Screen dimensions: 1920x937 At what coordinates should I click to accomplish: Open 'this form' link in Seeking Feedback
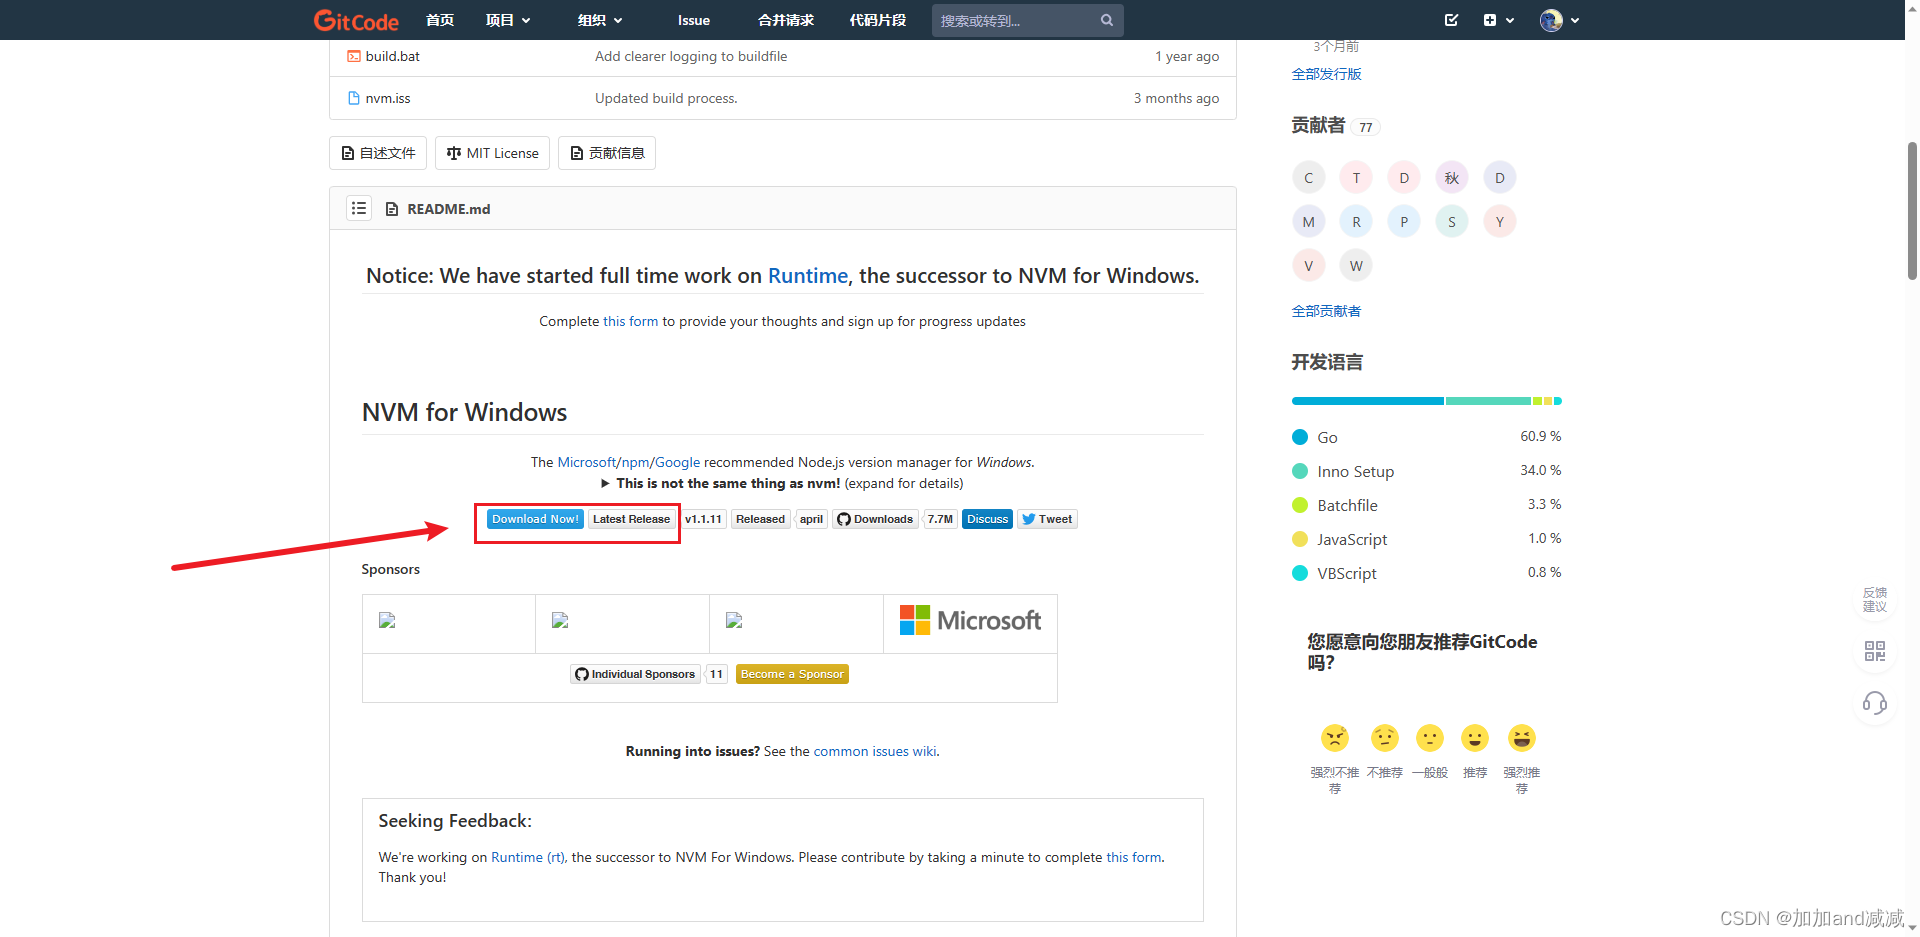pos(1134,857)
